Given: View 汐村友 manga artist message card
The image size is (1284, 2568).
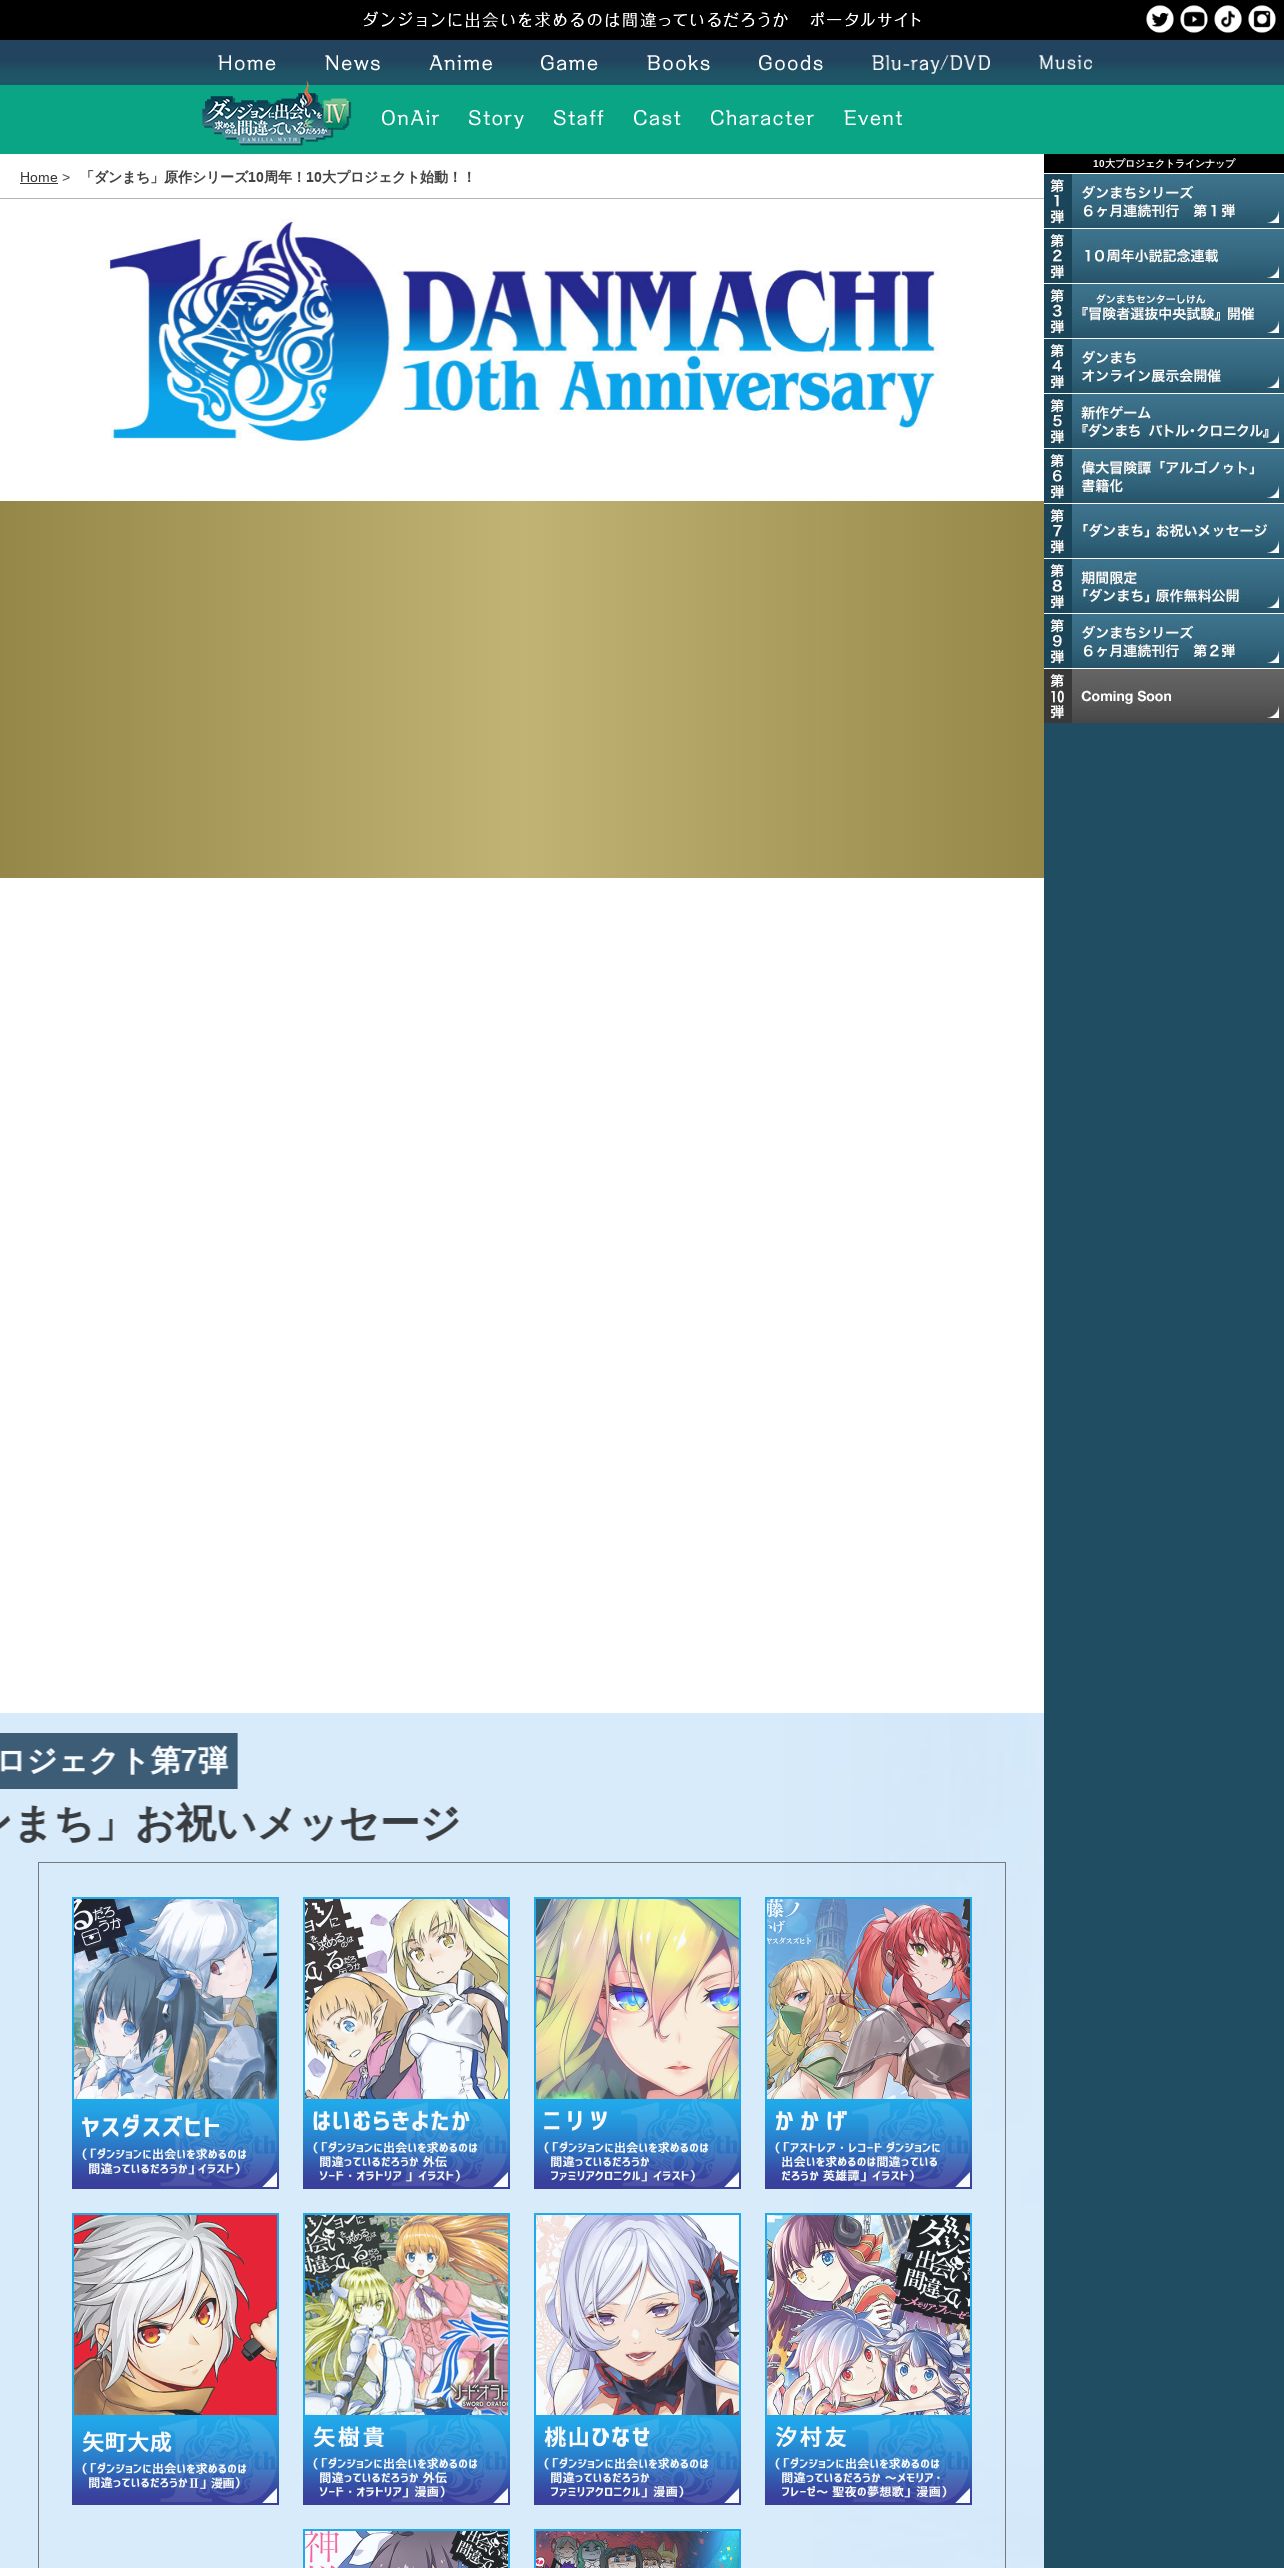Looking at the screenshot, I should click(x=868, y=2358).
